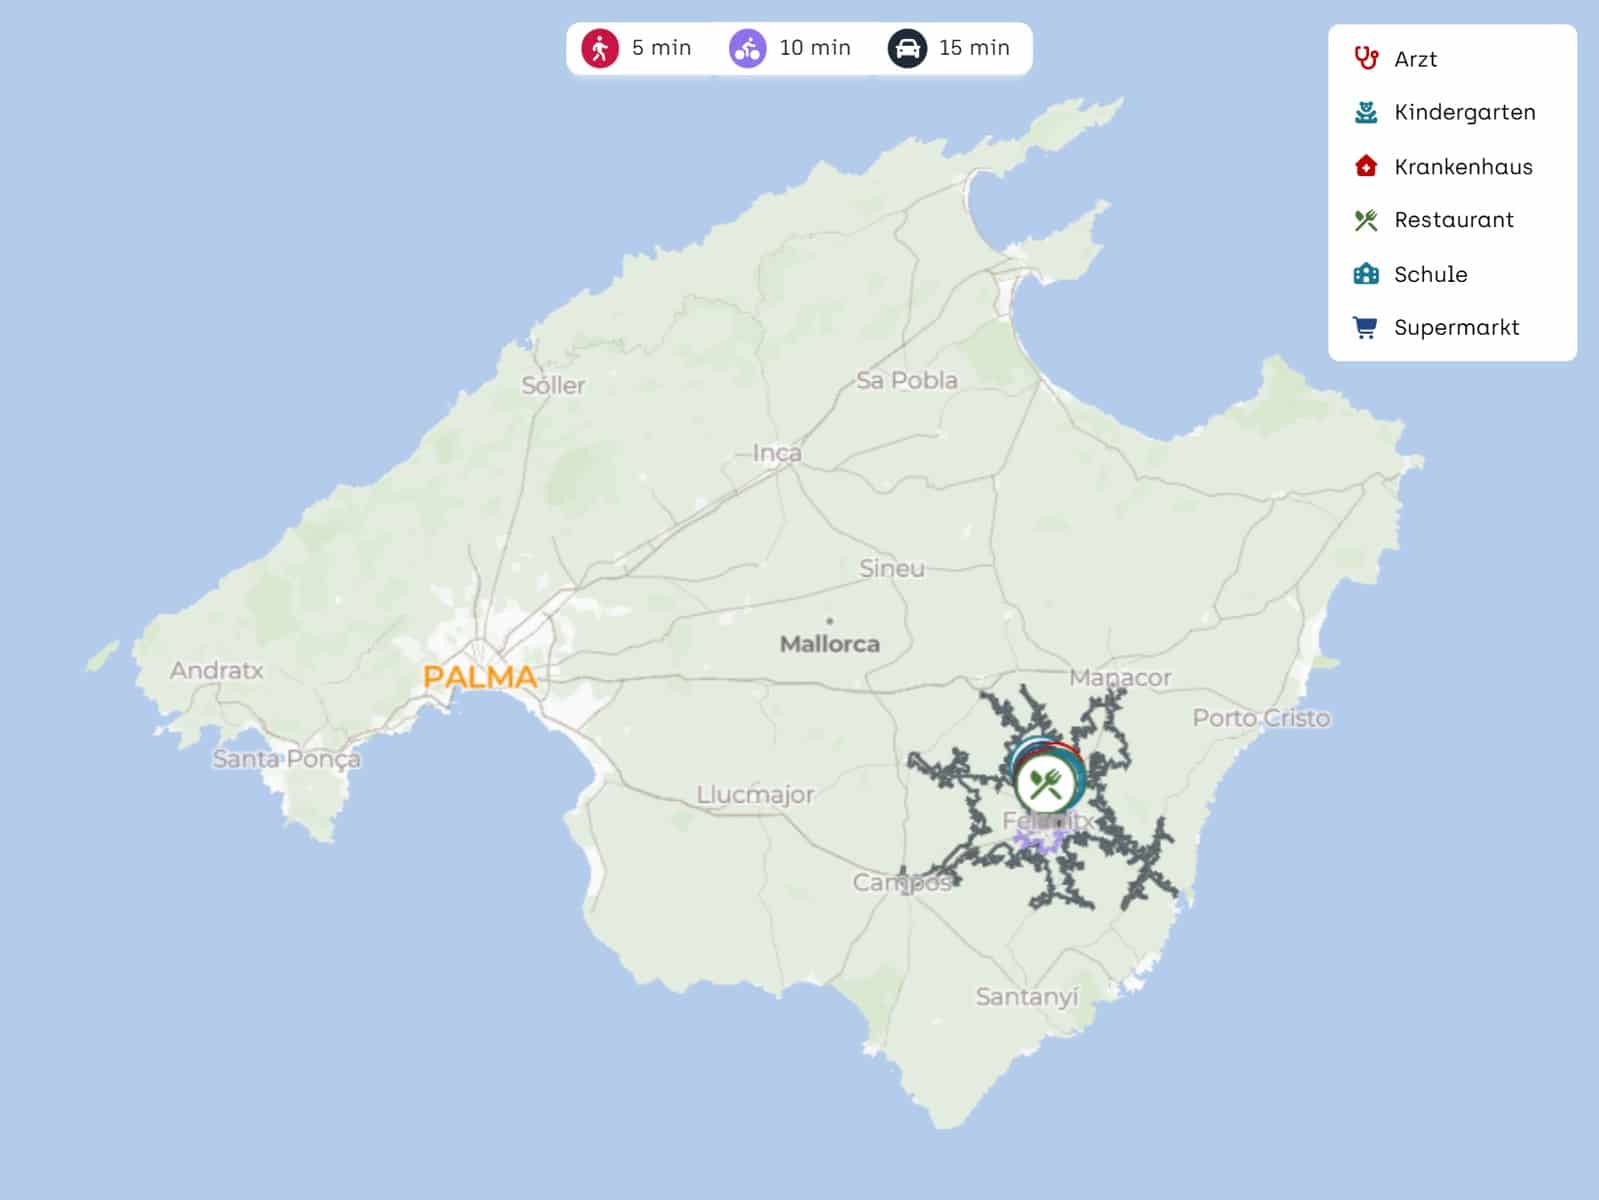The width and height of the screenshot is (1599, 1200).
Task: Toggle the Arzt category label
Action: point(1415,59)
